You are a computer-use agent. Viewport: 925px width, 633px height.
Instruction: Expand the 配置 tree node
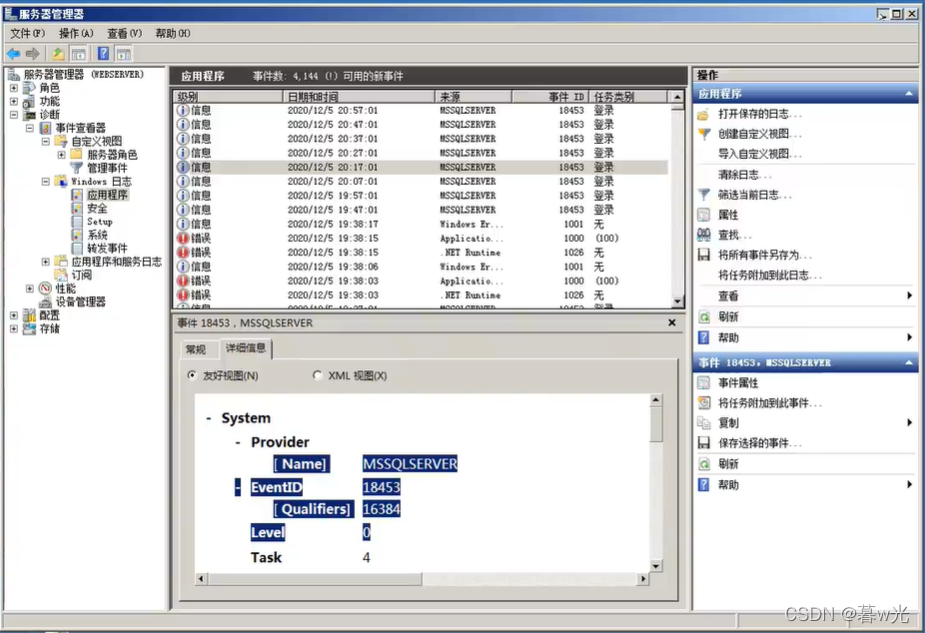14,315
